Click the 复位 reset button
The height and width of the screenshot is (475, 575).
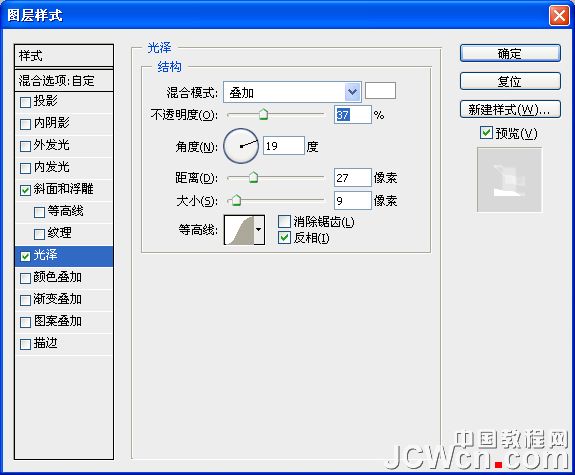(510, 81)
